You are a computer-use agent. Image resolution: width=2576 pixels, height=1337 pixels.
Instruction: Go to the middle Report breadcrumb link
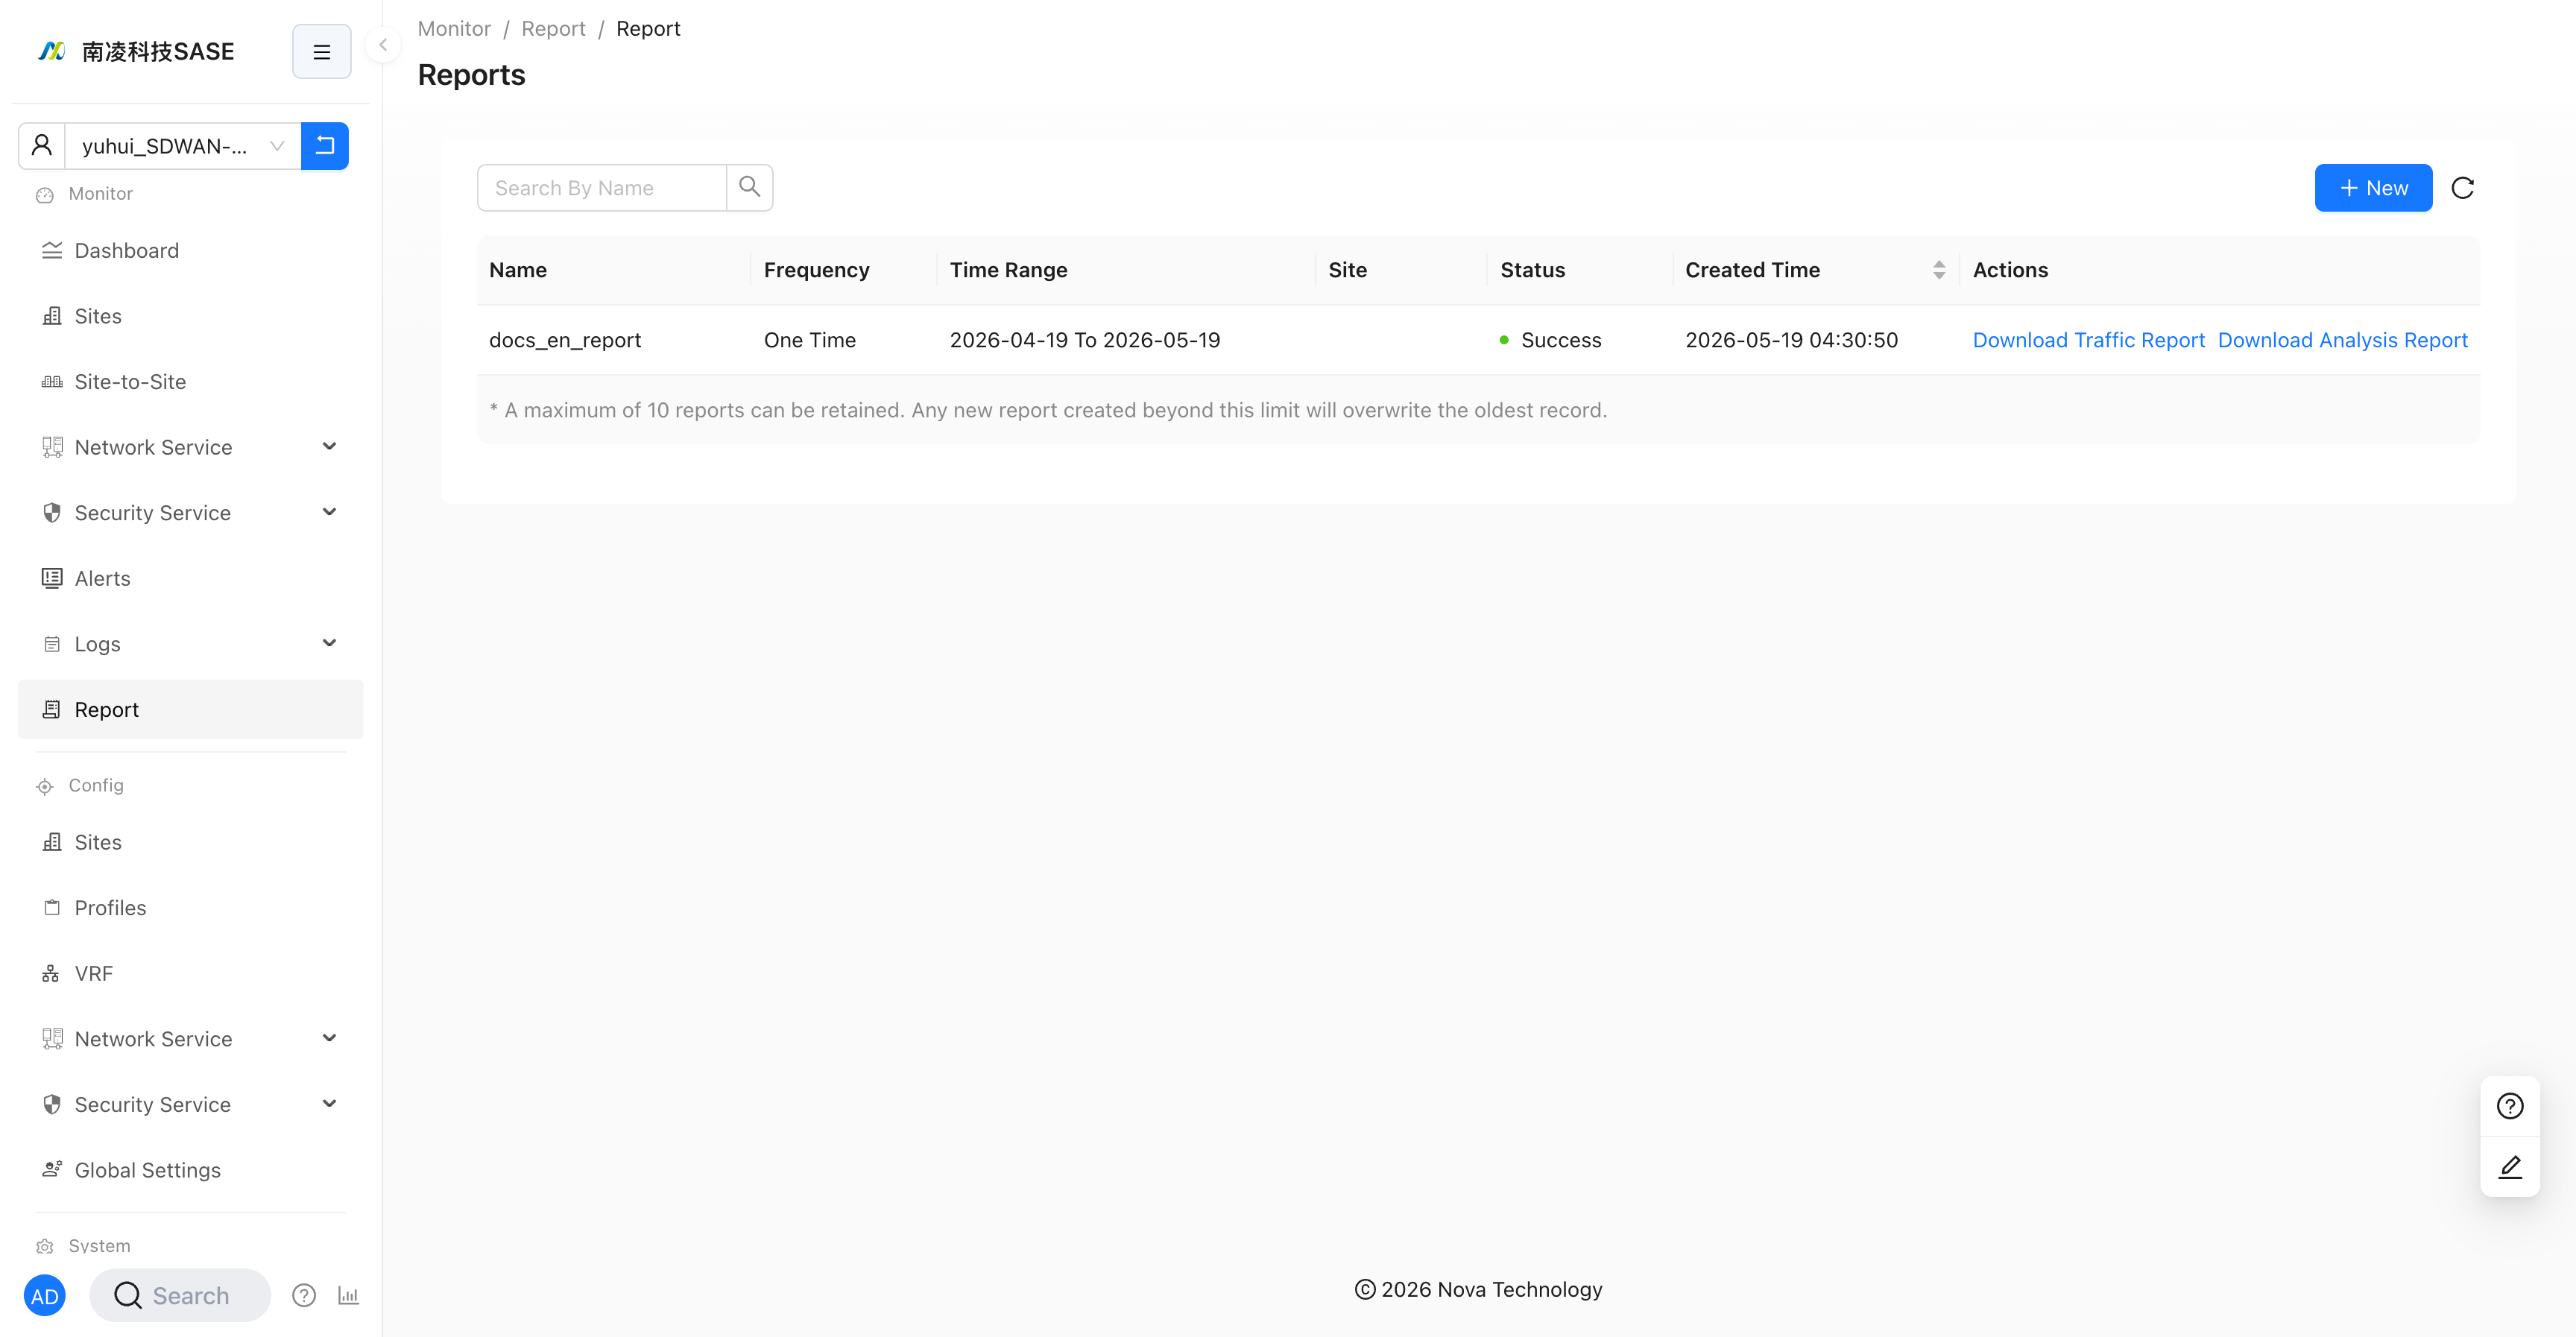[x=553, y=29]
